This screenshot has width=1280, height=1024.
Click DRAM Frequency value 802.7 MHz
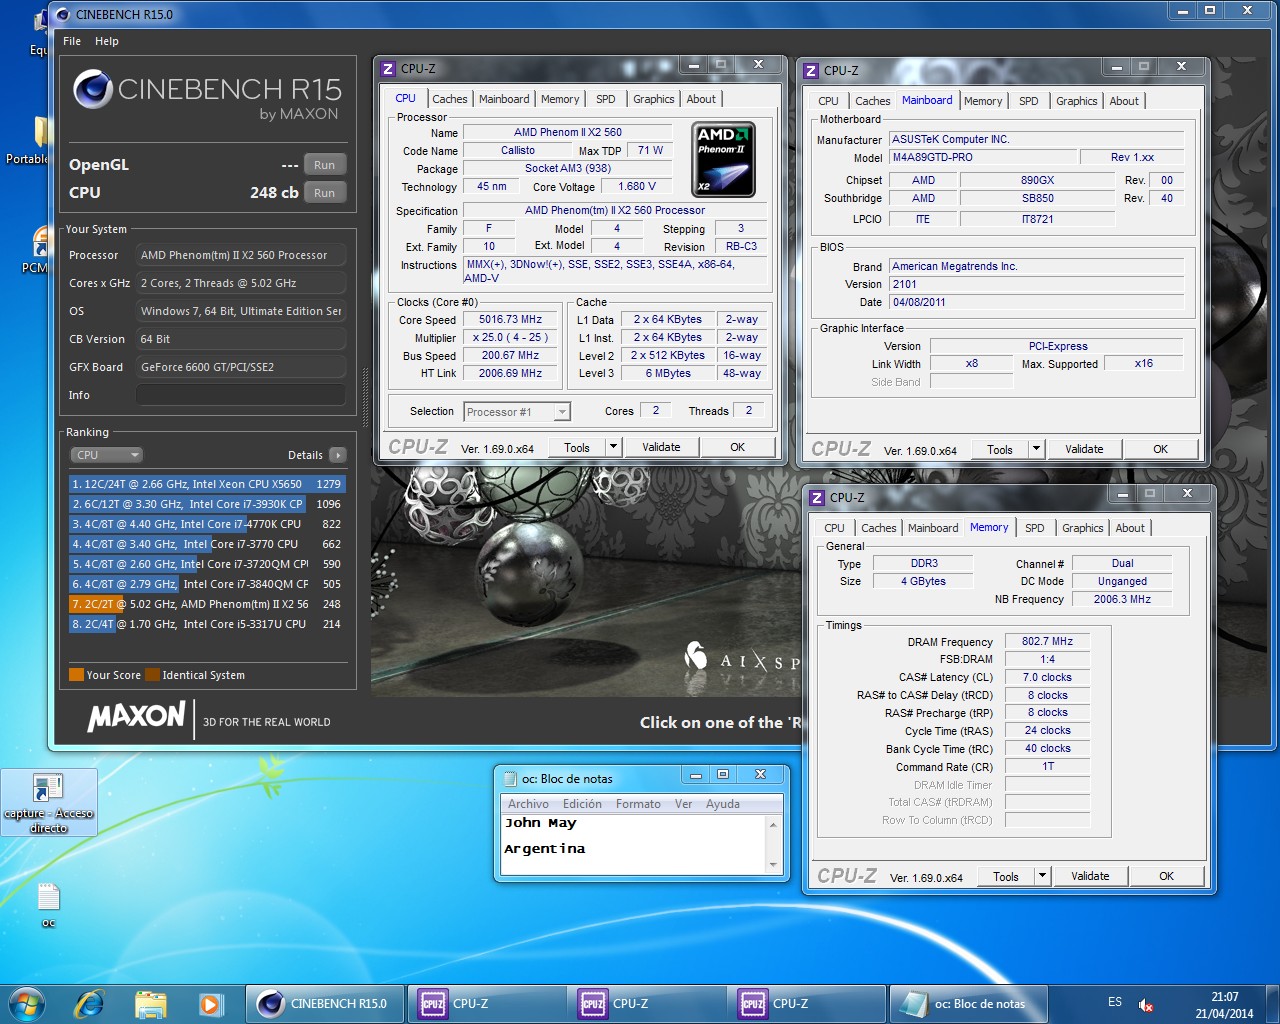coord(1047,641)
